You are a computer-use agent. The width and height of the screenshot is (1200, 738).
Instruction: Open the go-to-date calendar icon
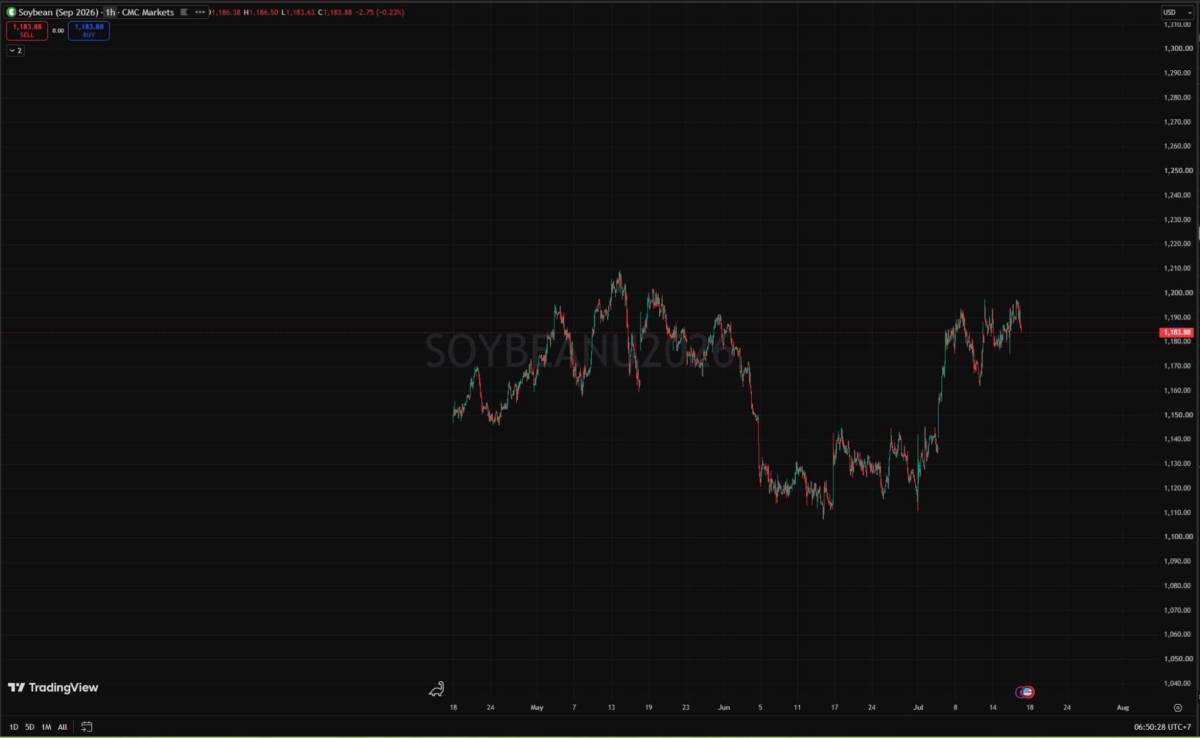[87, 727]
